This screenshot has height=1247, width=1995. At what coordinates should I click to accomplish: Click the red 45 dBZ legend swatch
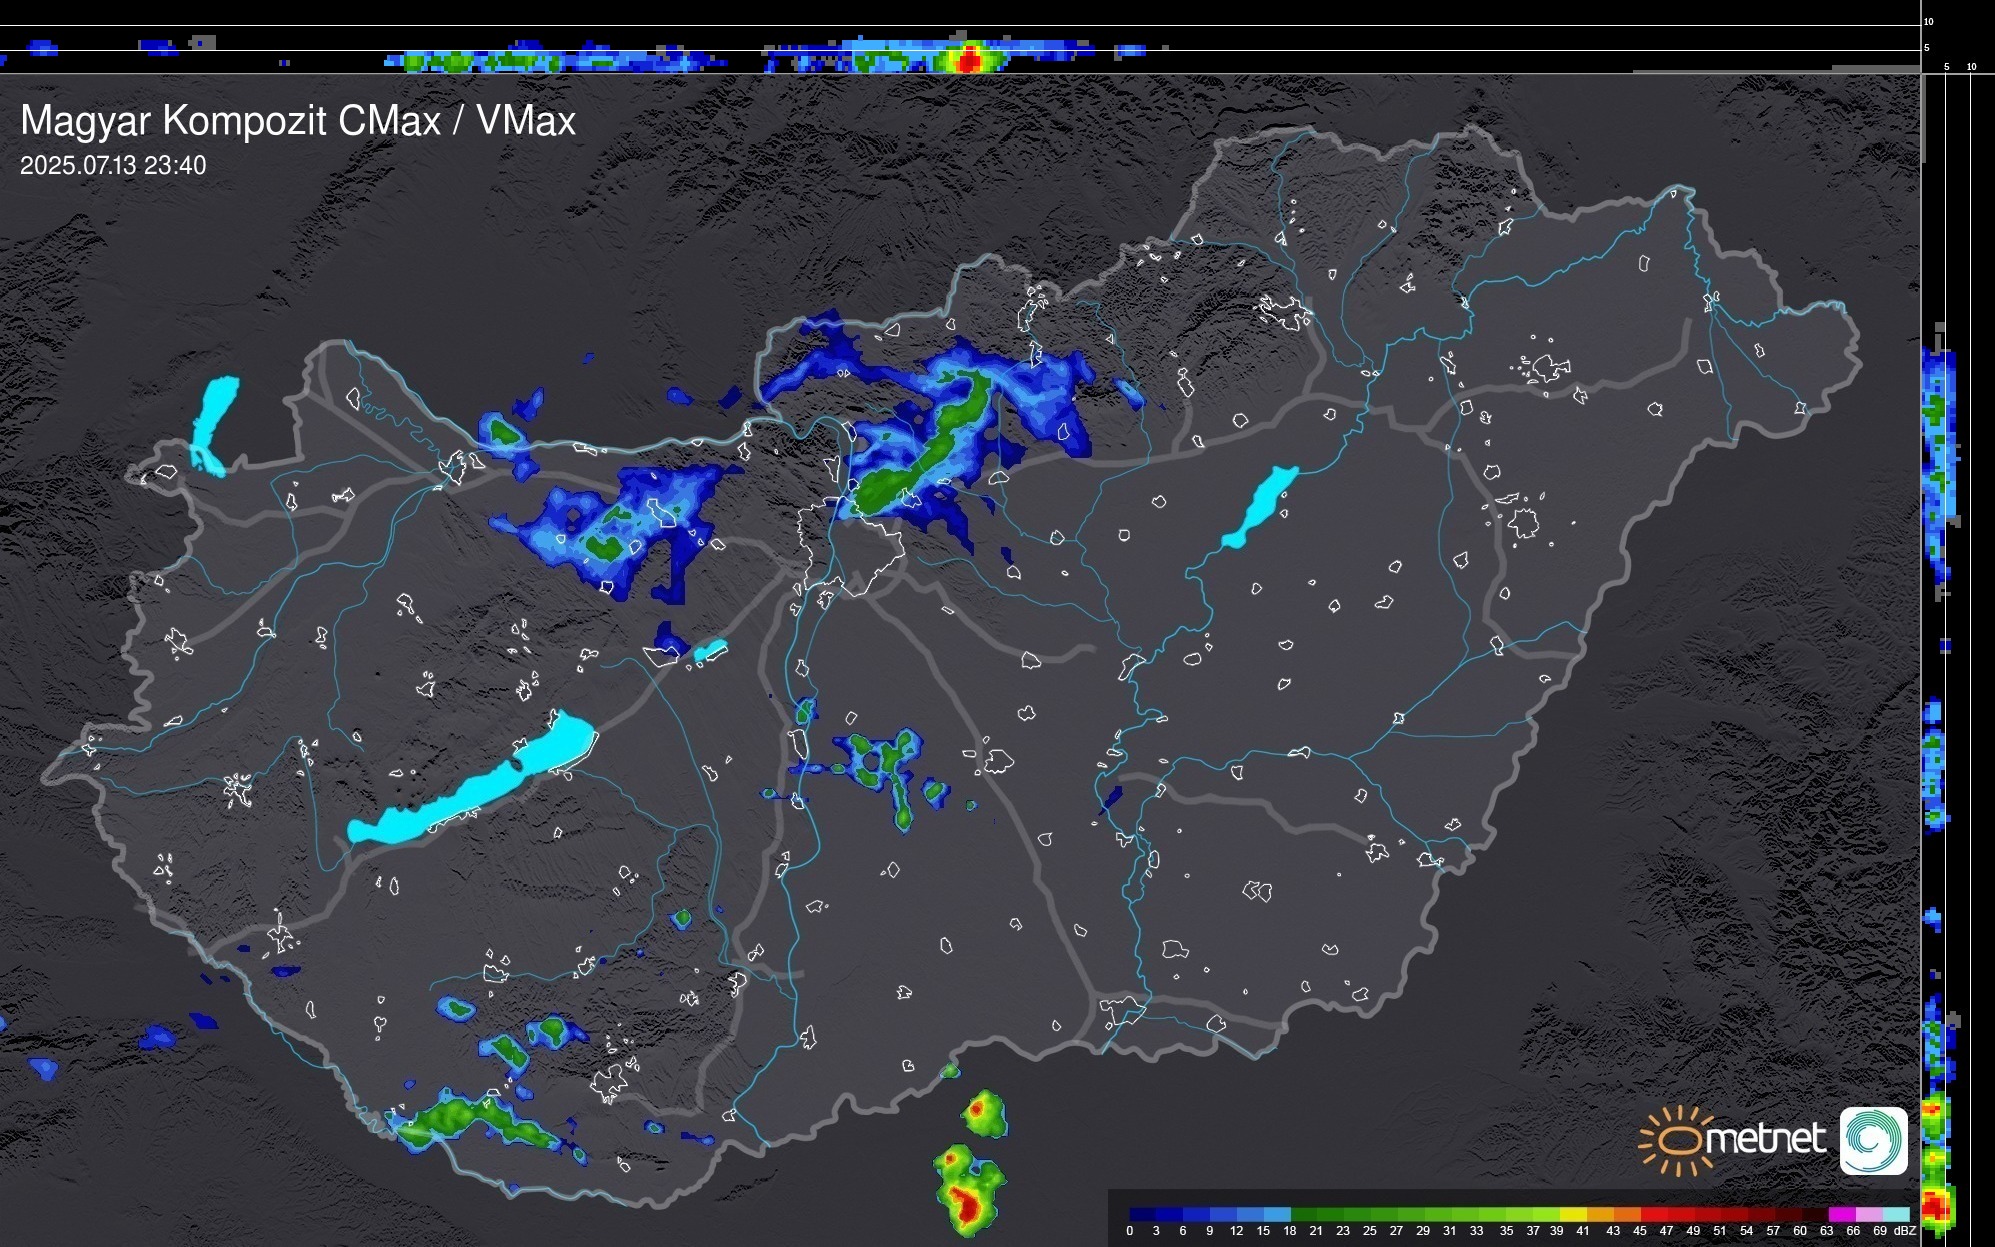click(x=1653, y=1214)
